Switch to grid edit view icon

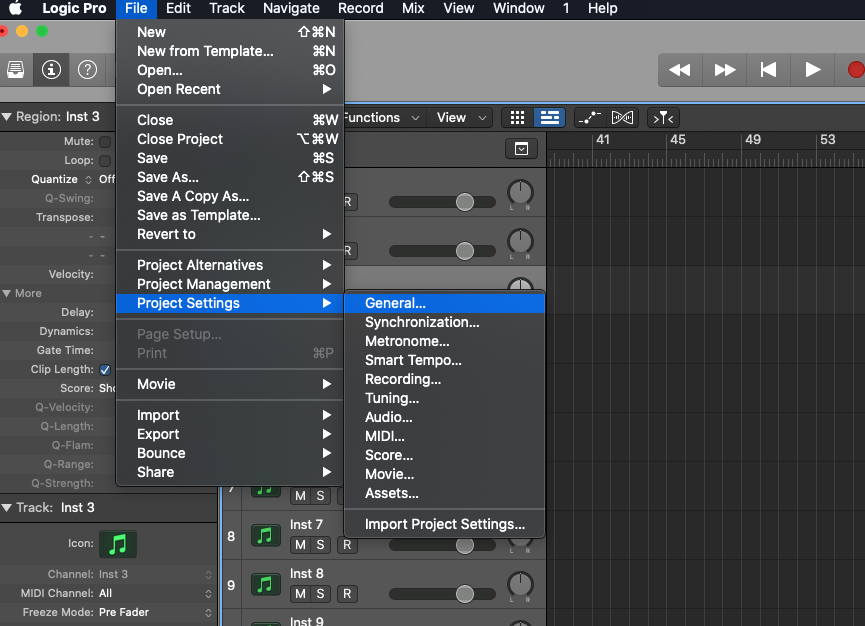tap(517, 117)
